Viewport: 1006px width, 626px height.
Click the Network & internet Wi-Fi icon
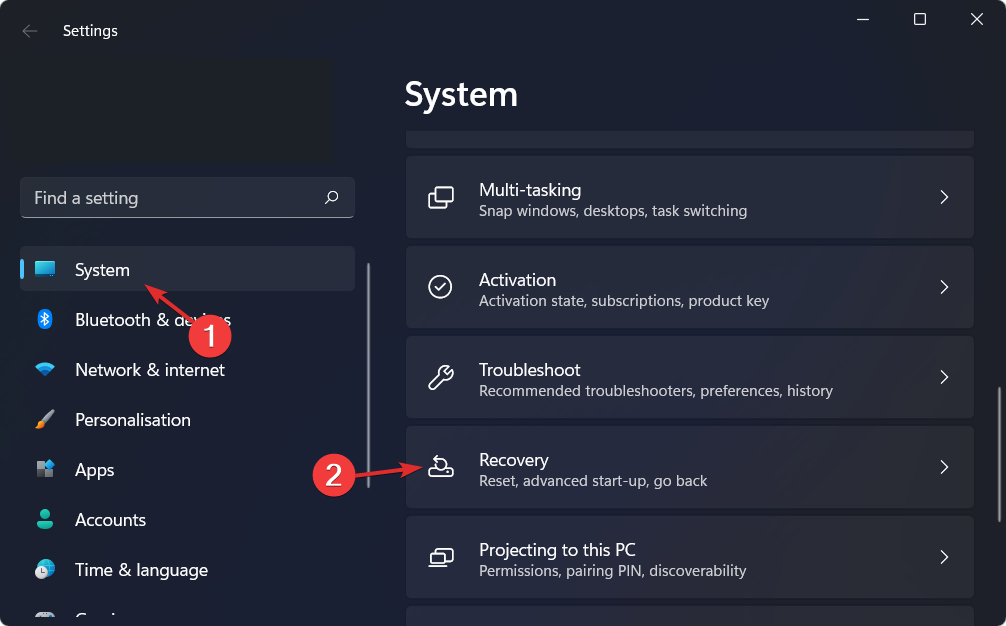click(45, 369)
